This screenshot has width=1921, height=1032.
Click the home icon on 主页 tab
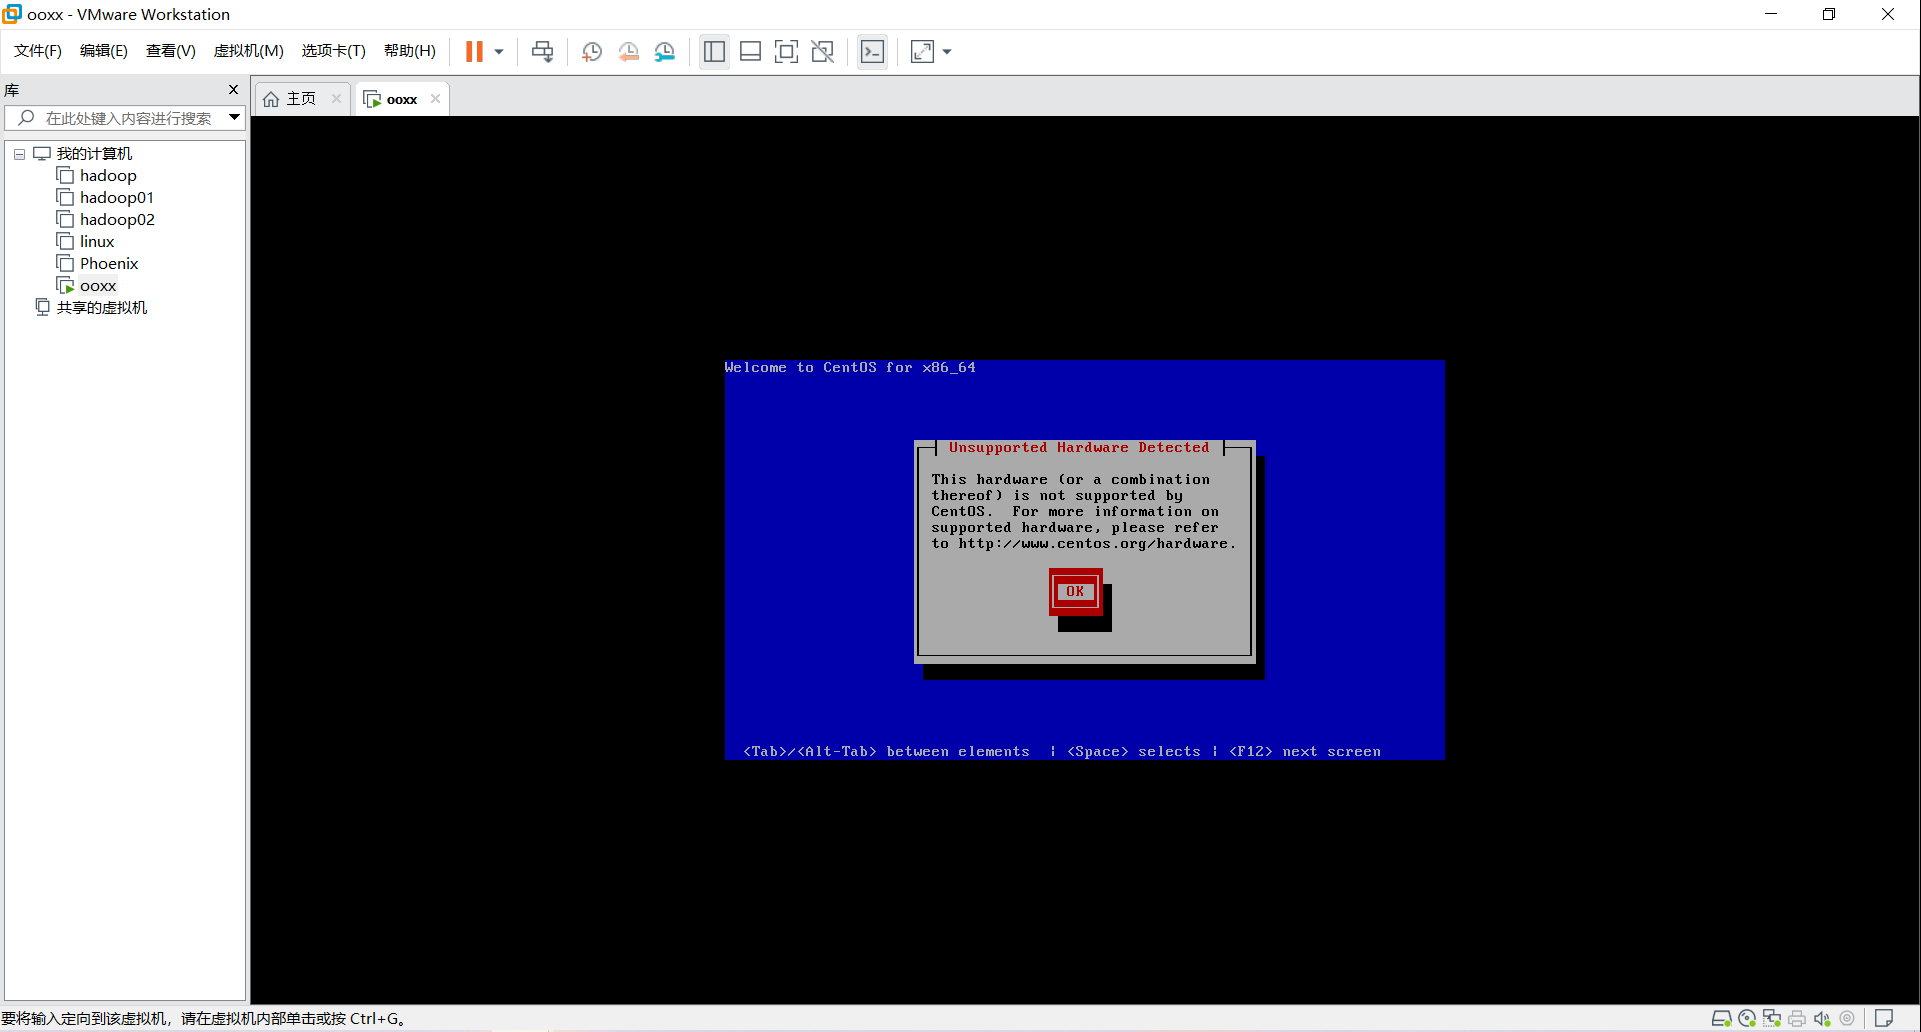pyautogui.click(x=271, y=99)
